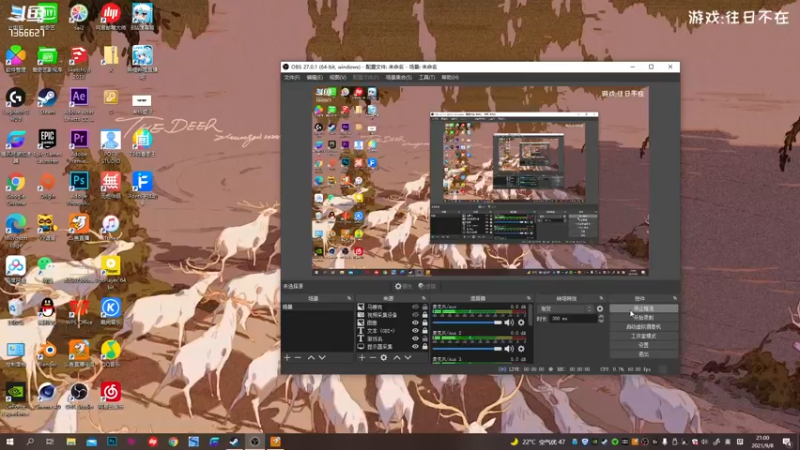The width and height of the screenshot is (800, 450).
Task: Open OBS Studio desktop shortcut
Action: (79, 396)
